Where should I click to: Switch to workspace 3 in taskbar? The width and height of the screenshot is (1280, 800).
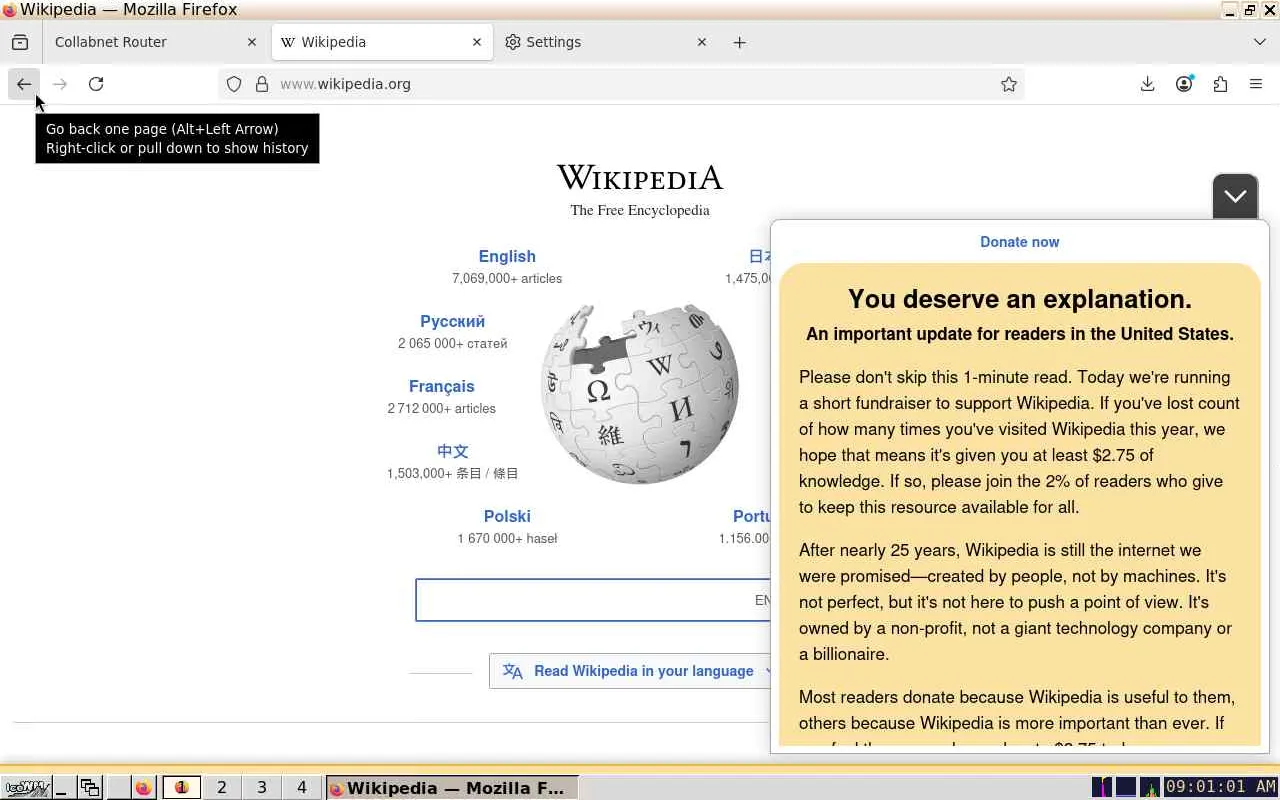tap(262, 788)
